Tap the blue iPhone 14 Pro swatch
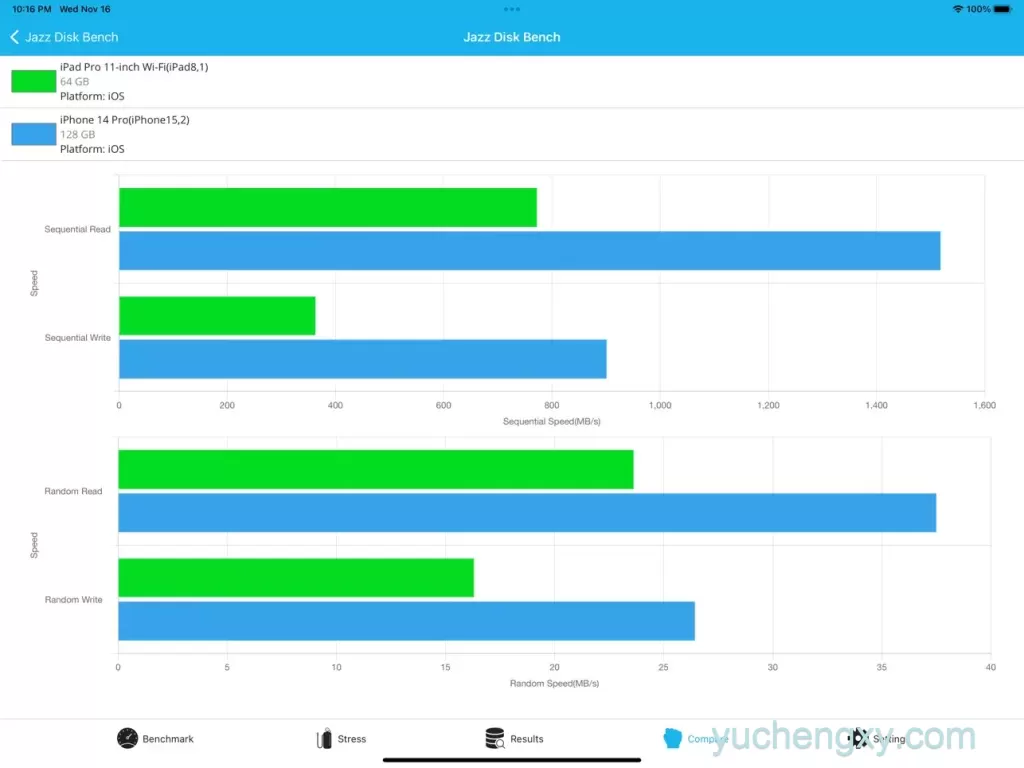The width and height of the screenshot is (1024, 768). [34, 134]
